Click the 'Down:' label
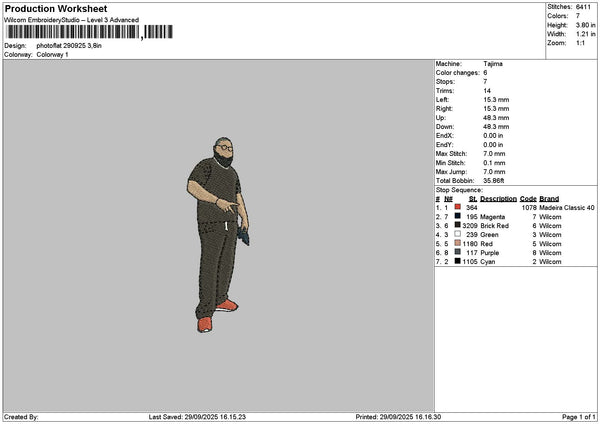 [x=445, y=127]
